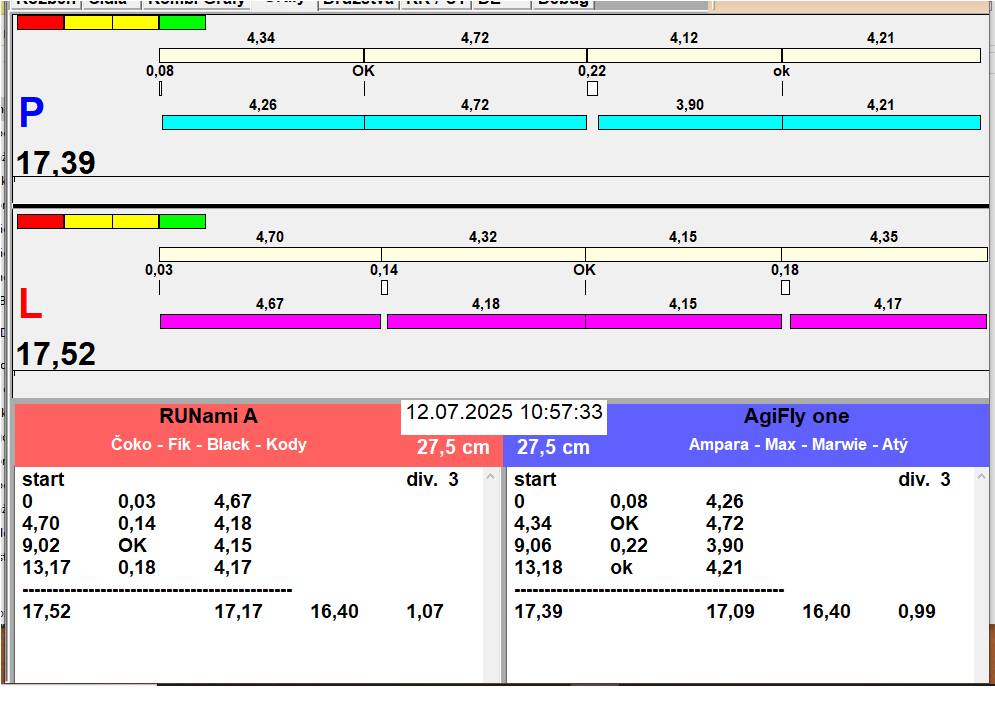Click the cyan 4,26 run bar

263,122
